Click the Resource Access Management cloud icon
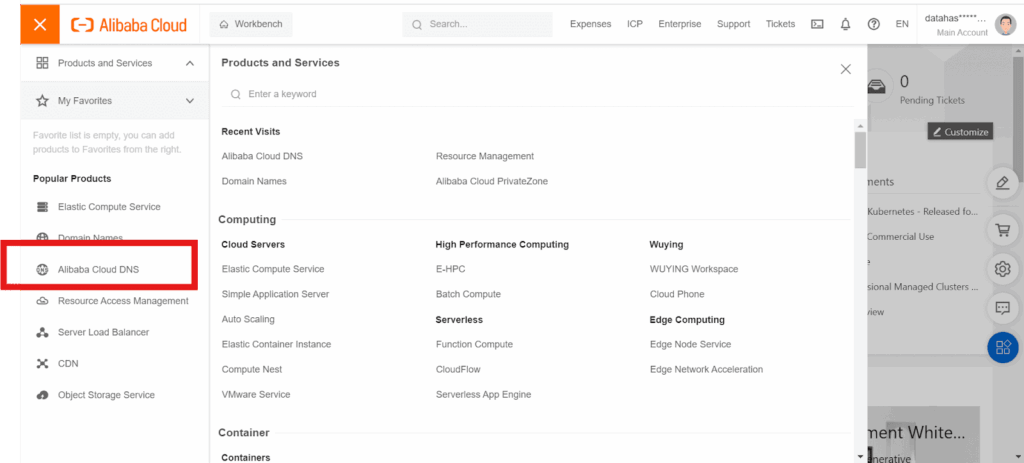Viewport: 1024px width, 463px height. (42, 301)
